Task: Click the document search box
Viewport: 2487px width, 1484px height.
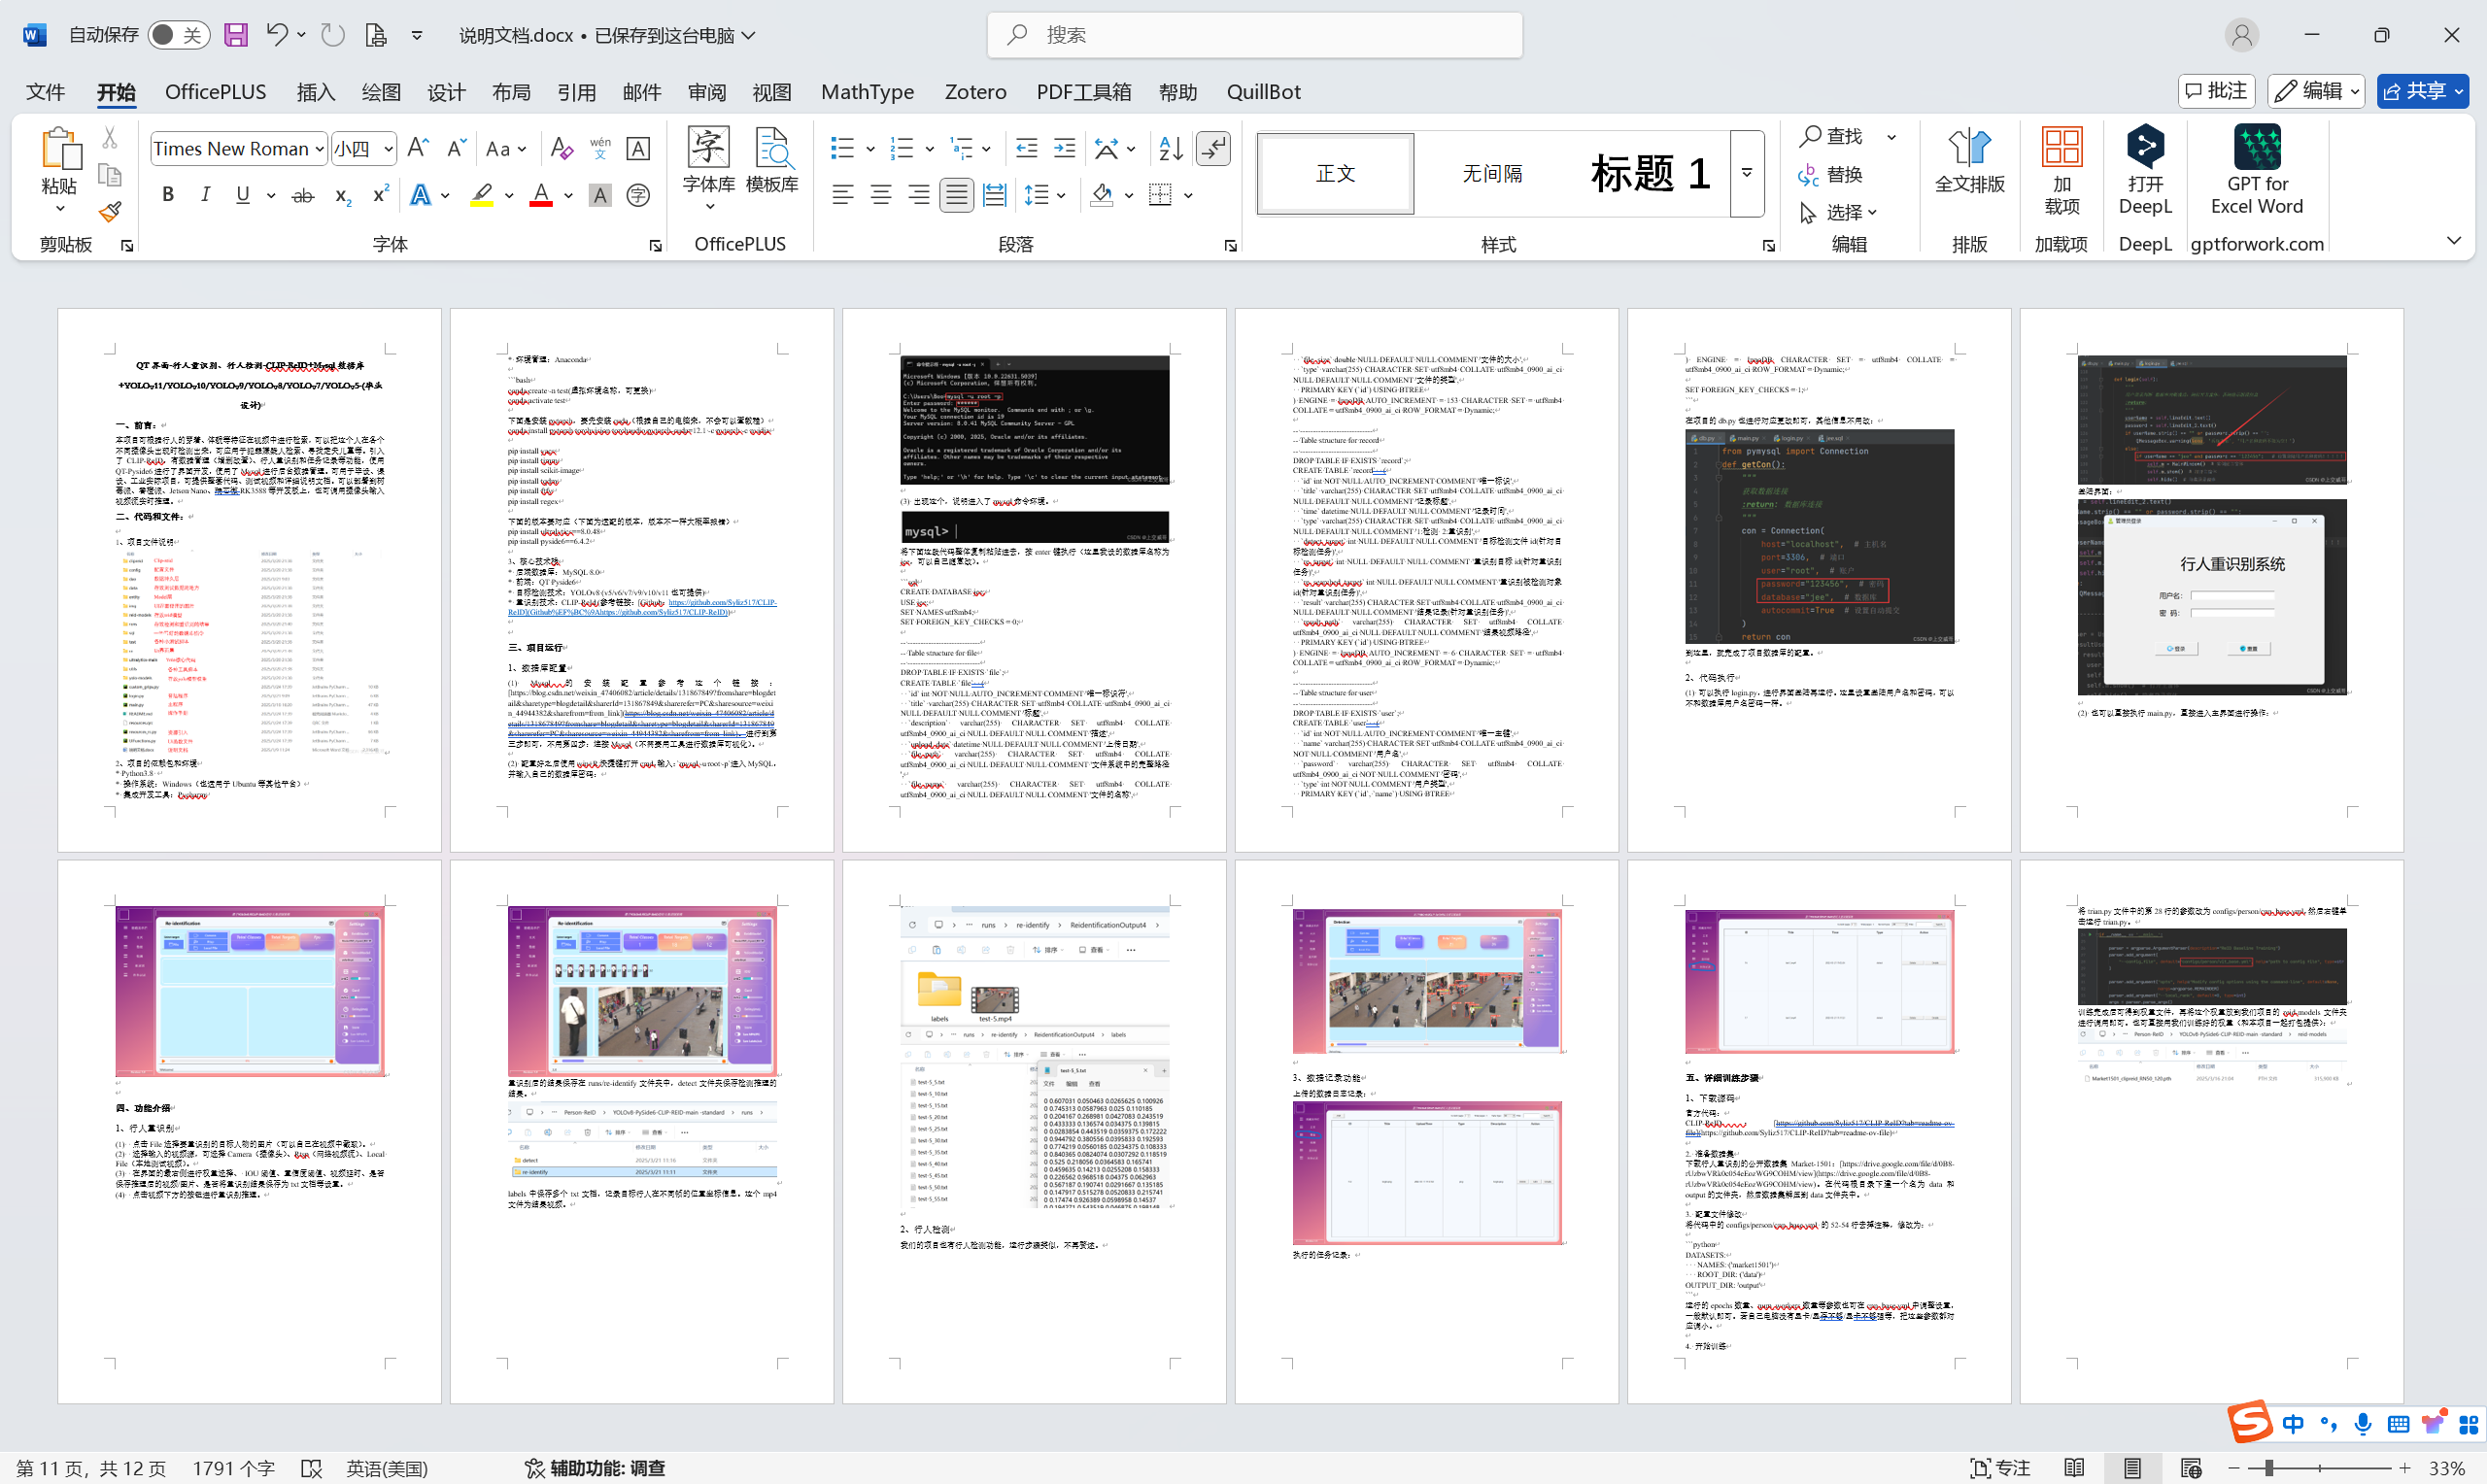Action: (x=1255, y=35)
